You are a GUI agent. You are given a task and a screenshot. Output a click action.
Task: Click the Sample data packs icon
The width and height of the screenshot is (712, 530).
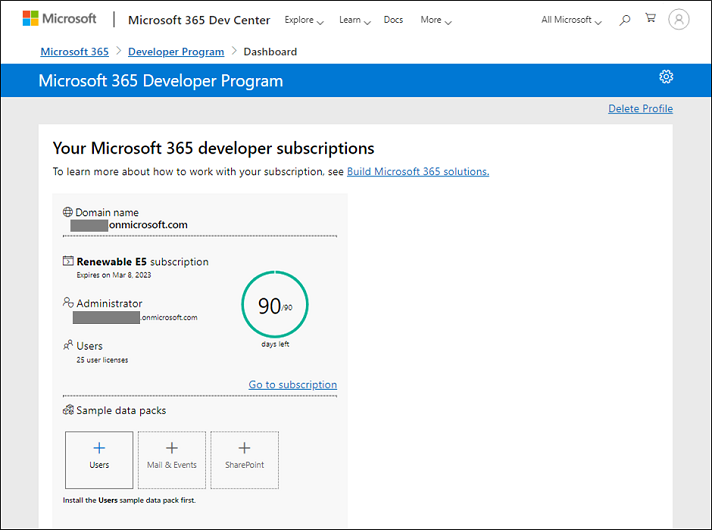tap(68, 410)
